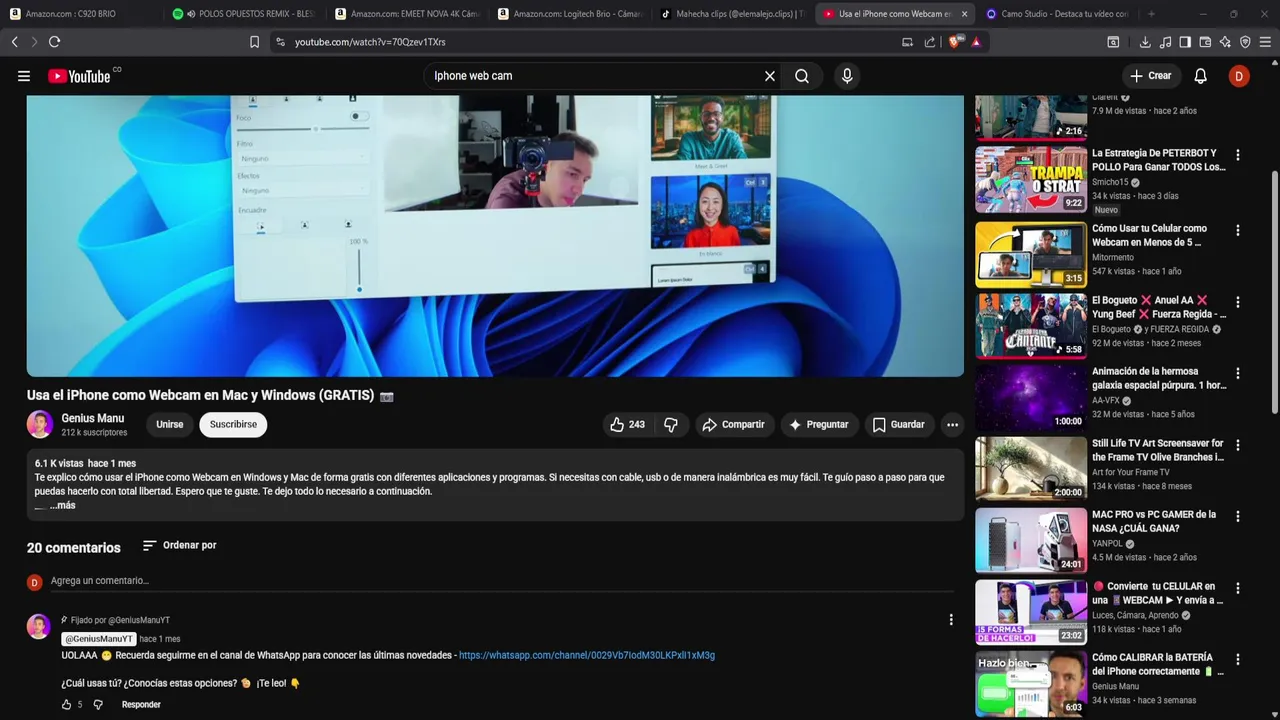
Task: Open options for Still Life TV video
Action: [1238, 445]
